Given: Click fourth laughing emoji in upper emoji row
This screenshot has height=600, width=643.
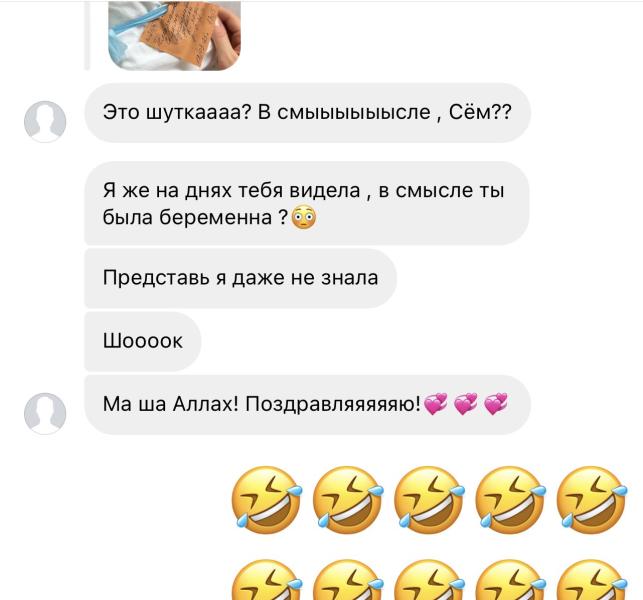Looking at the screenshot, I should (x=510, y=500).
